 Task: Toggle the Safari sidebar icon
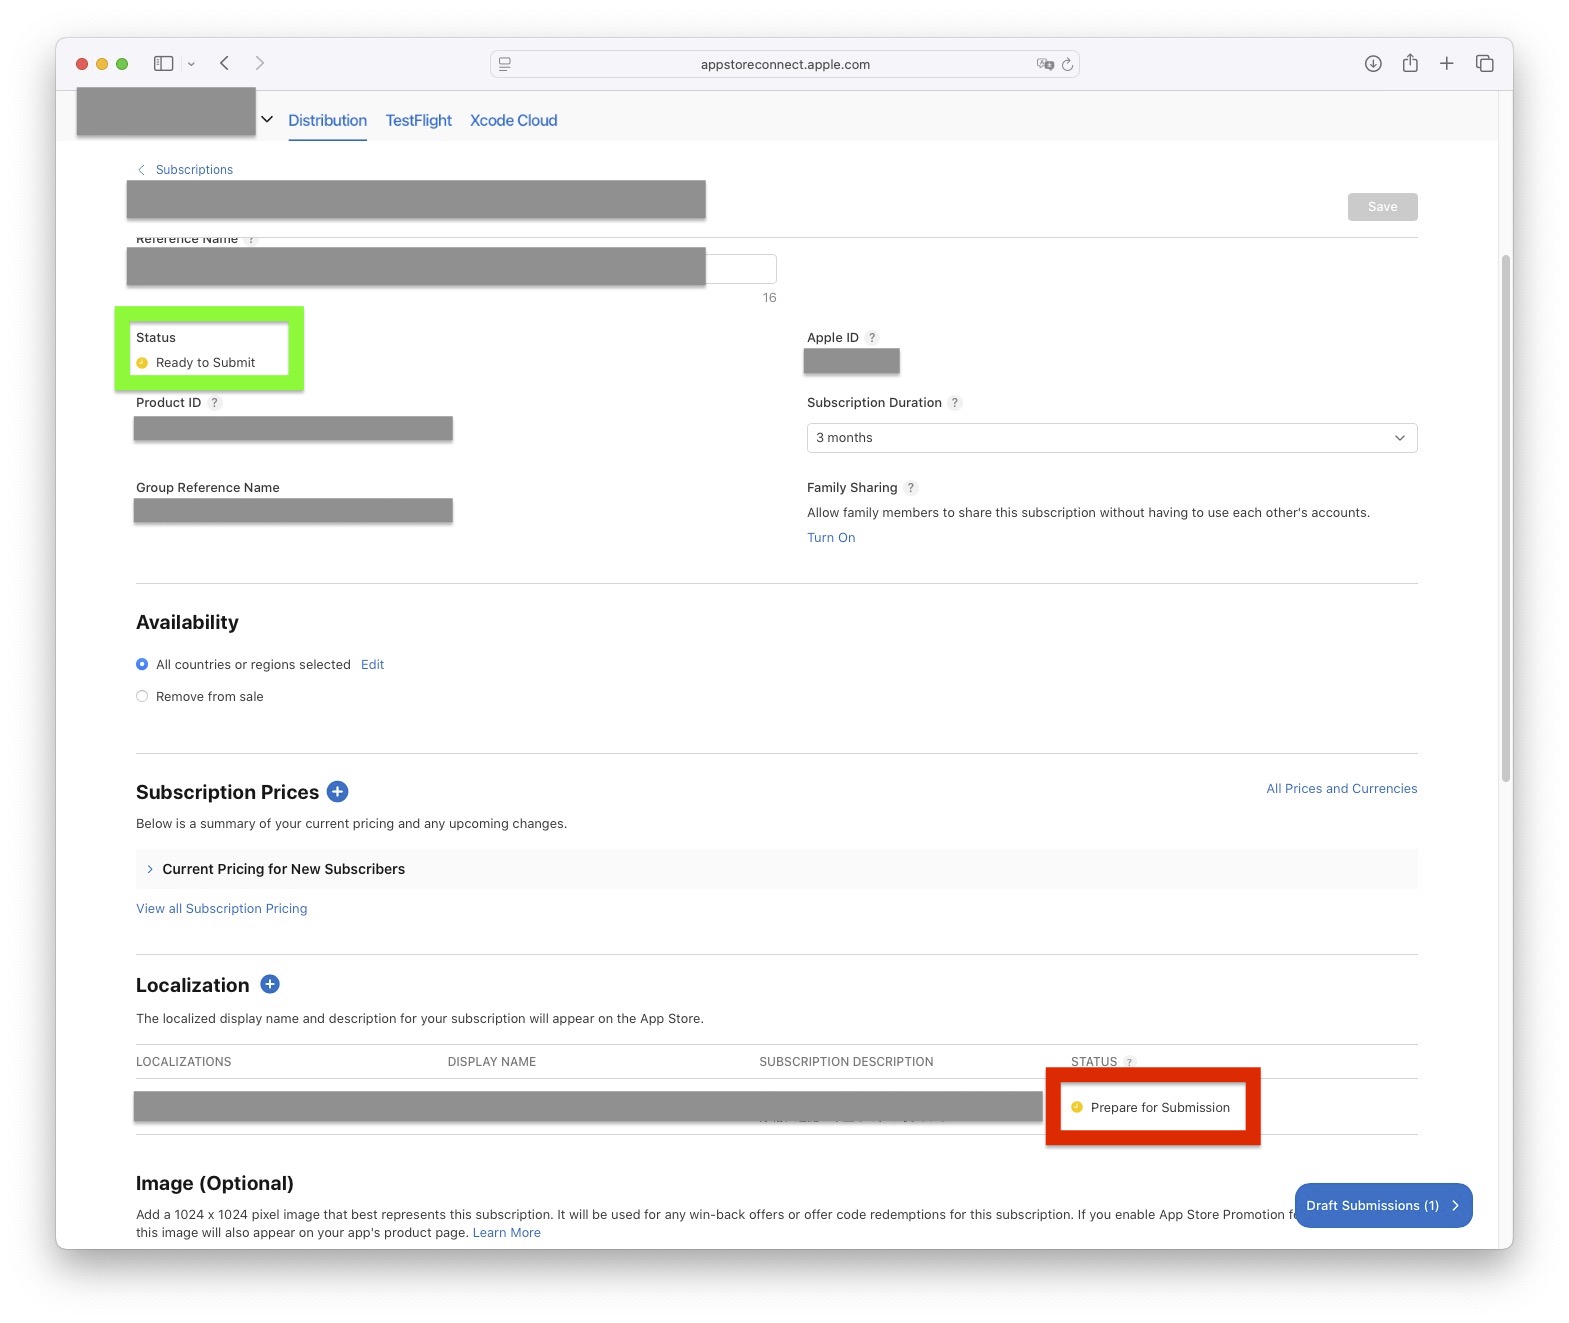[x=163, y=64]
